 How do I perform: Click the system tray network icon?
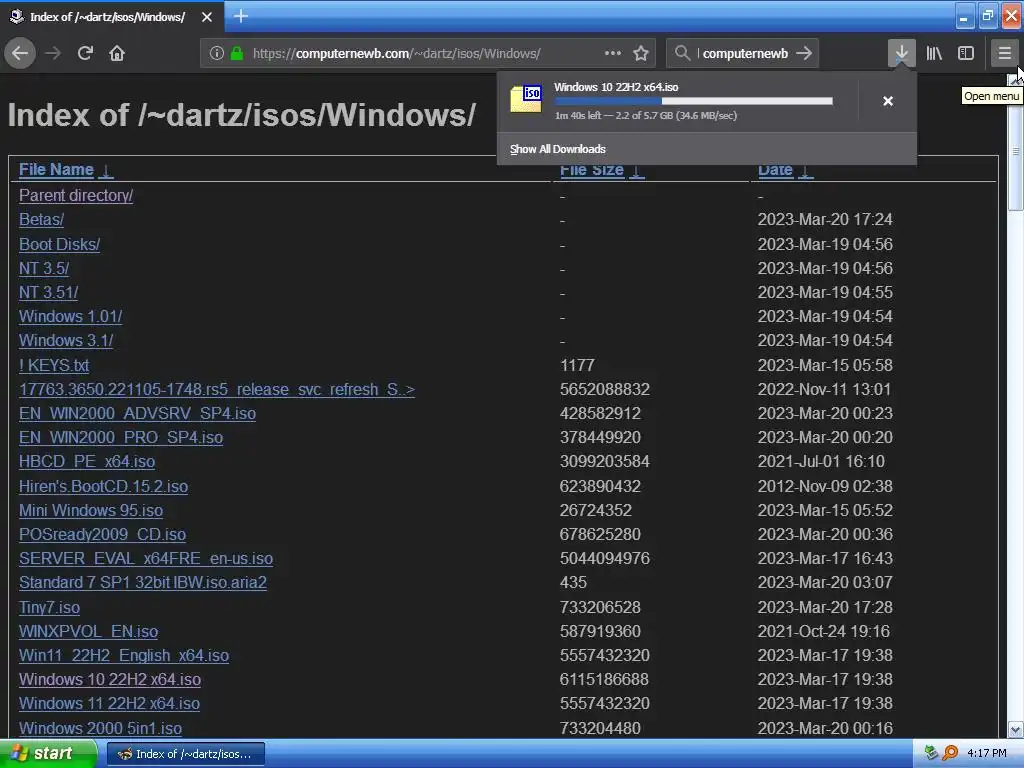point(931,753)
